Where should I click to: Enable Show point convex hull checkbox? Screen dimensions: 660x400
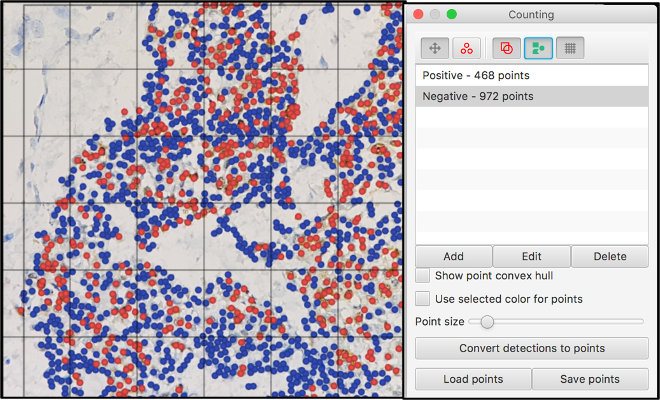pos(423,275)
